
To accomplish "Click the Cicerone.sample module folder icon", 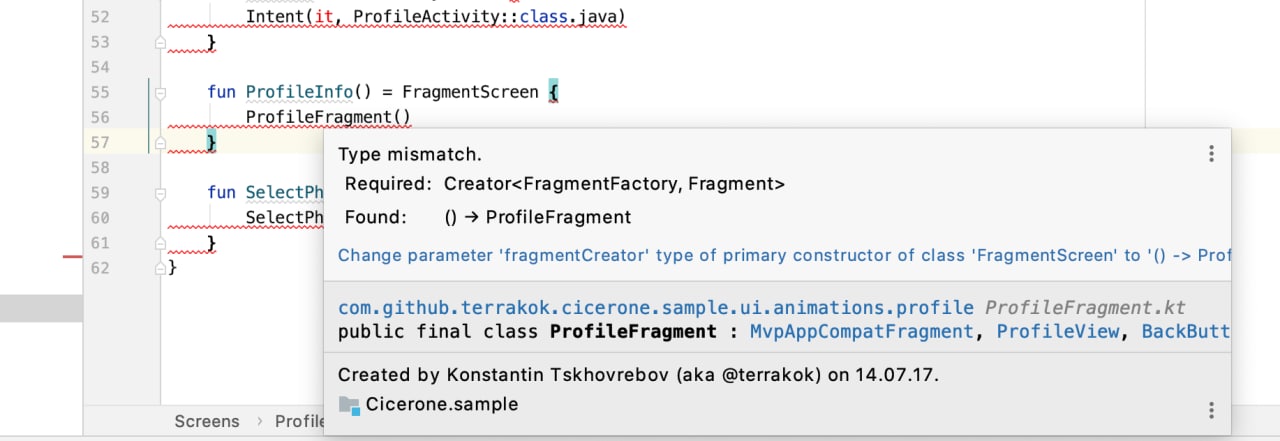I will point(349,405).
